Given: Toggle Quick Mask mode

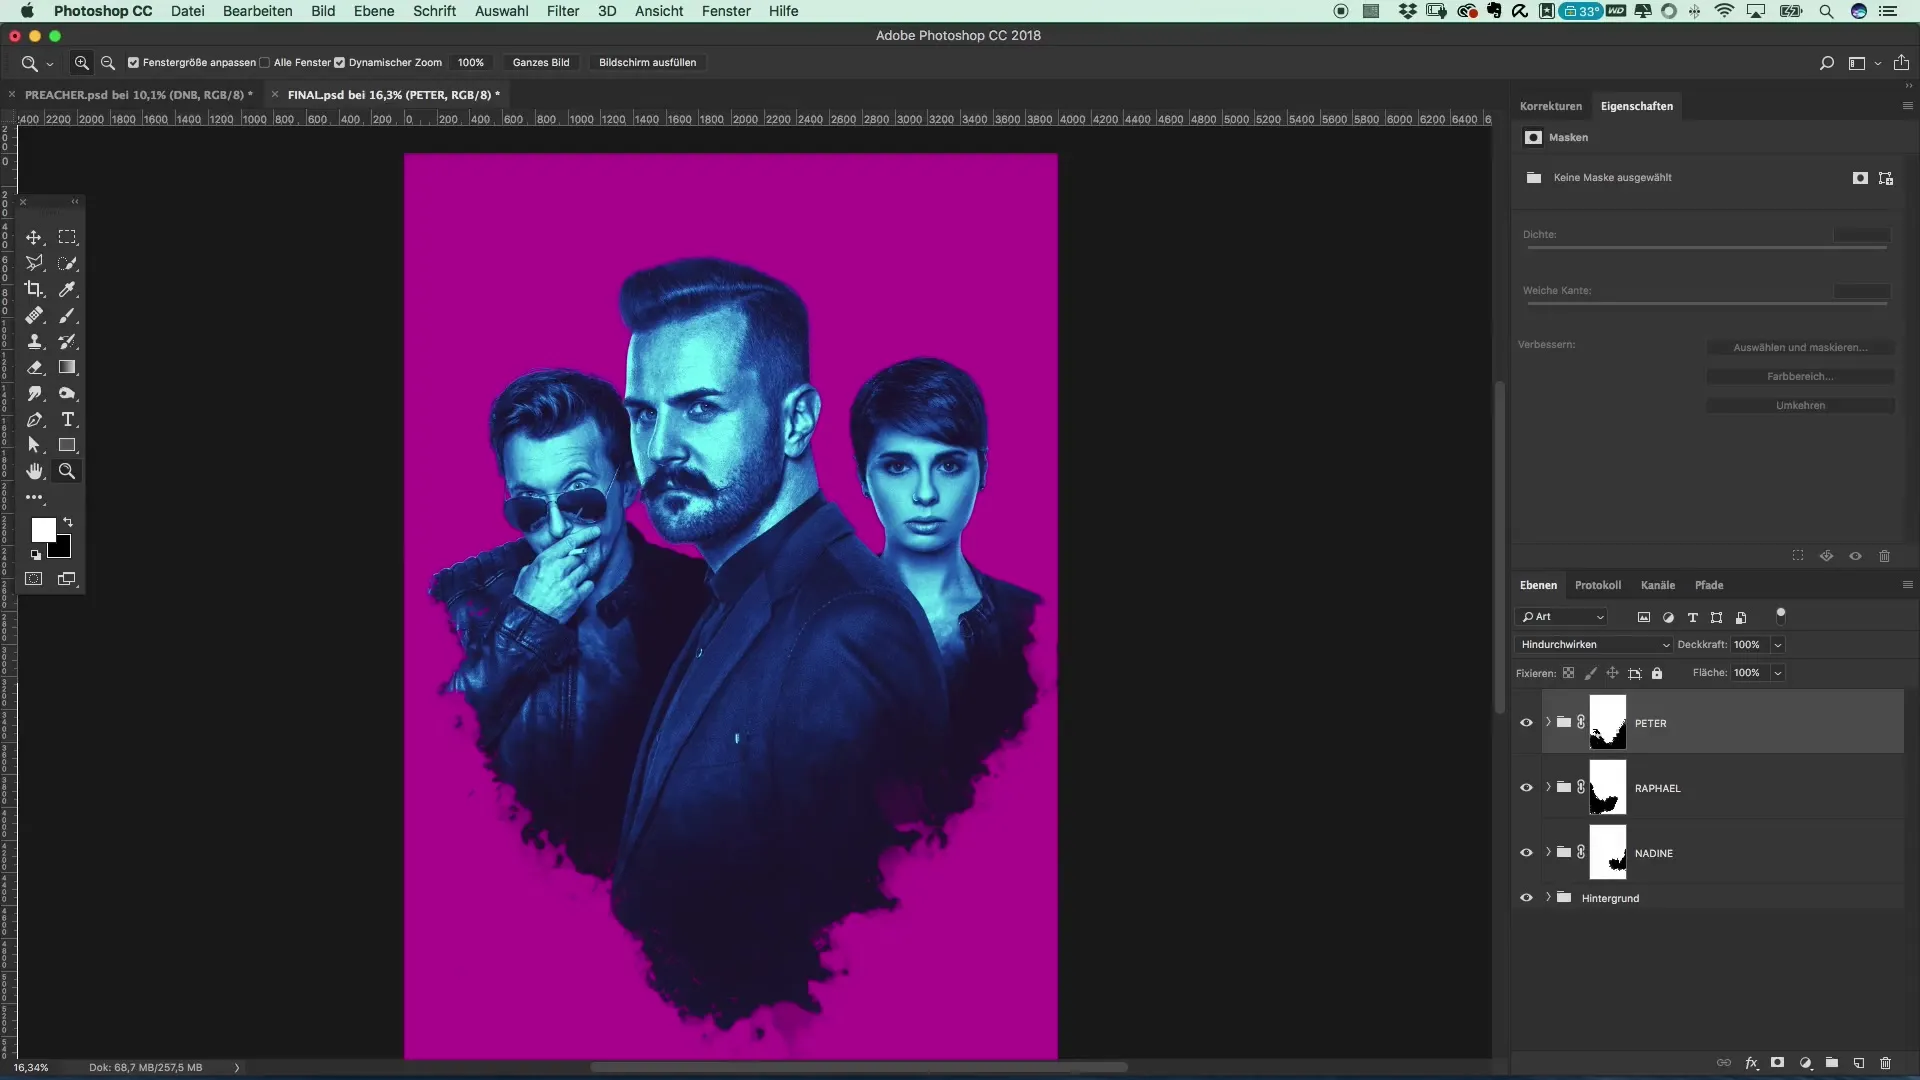Looking at the screenshot, I should point(34,579).
